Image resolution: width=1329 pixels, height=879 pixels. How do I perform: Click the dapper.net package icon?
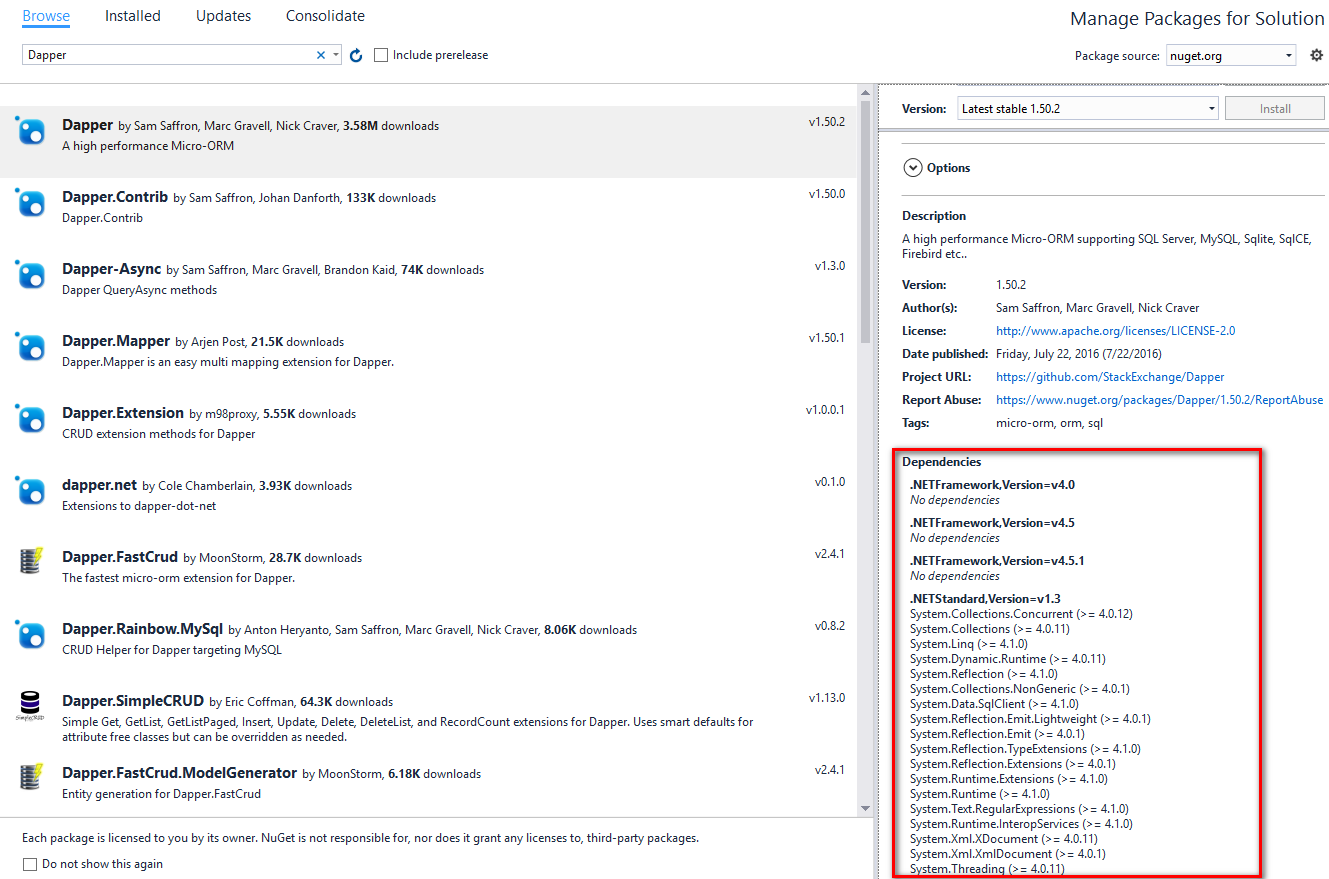pos(32,491)
